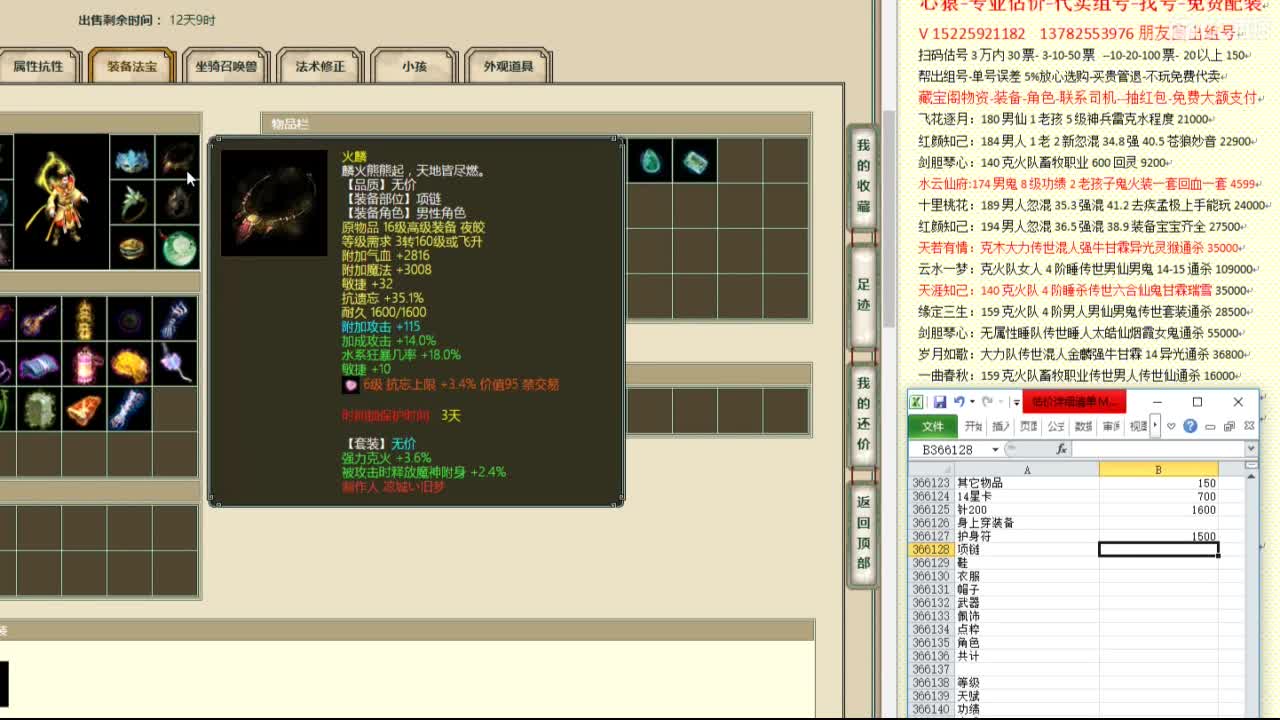Click the Excel formula bar input
1280x720 pixels.
pos(1158,450)
